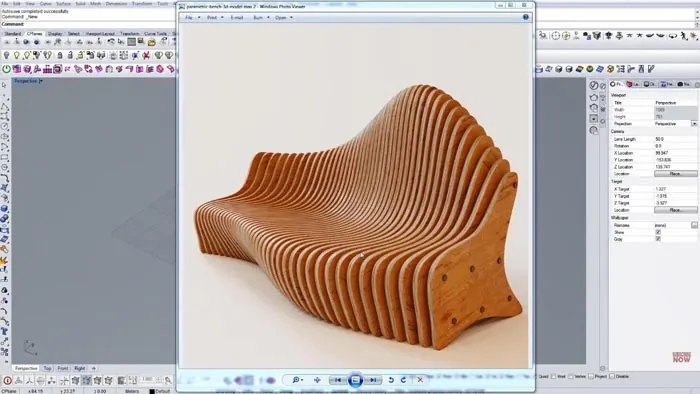This screenshot has height=394, width=700.
Task: Click the crosshair circle target icon in the top-right toolbar
Action: click(x=556, y=36)
